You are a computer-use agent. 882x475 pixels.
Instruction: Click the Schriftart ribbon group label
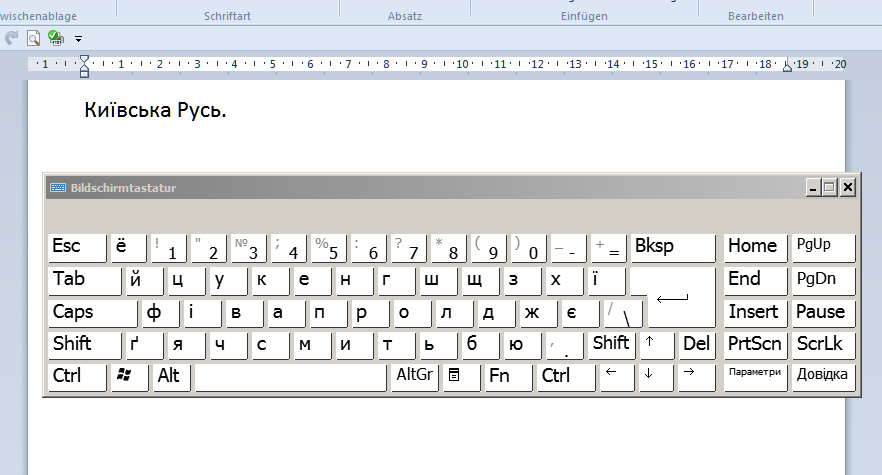click(x=227, y=16)
